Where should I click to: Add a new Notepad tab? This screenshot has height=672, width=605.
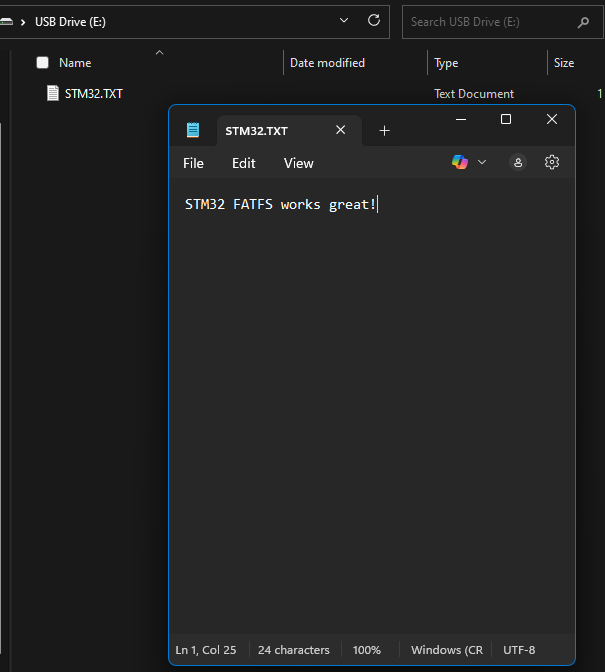point(384,131)
